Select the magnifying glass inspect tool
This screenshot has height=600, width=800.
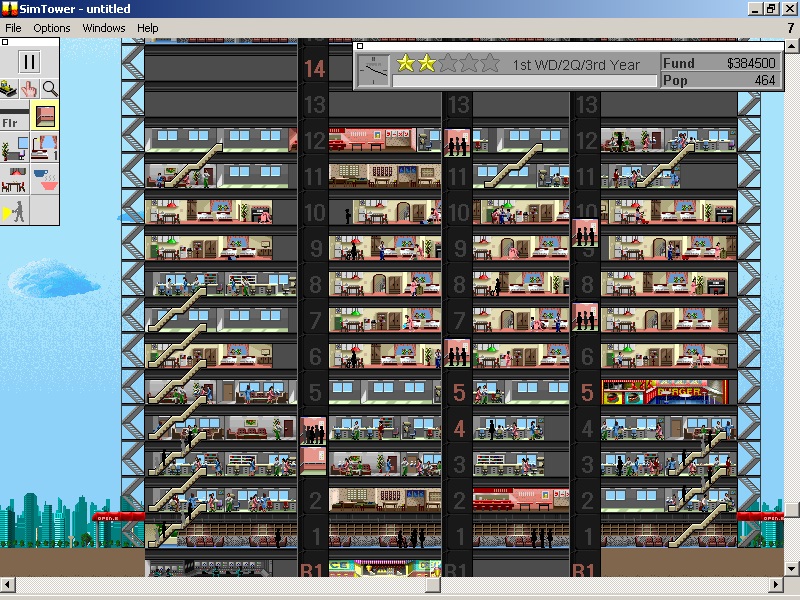pyautogui.click(x=49, y=89)
